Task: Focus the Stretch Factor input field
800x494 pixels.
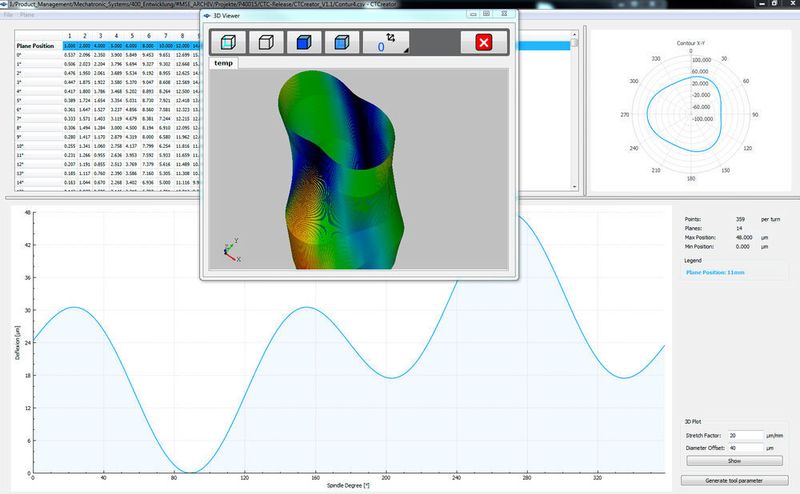Action: pos(745,435)
